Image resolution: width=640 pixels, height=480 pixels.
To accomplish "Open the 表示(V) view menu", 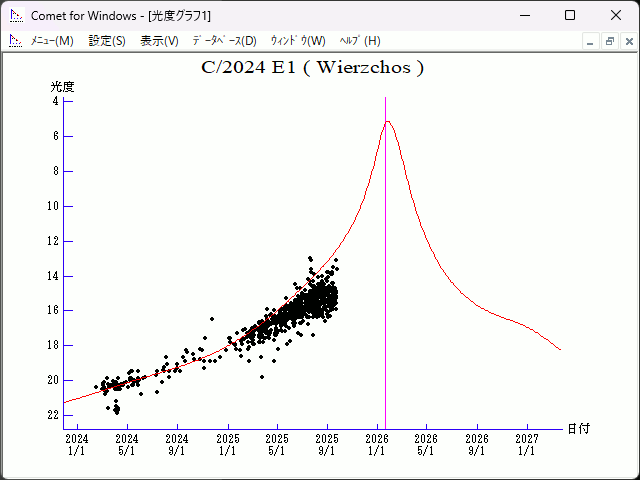I will (159, 41).
